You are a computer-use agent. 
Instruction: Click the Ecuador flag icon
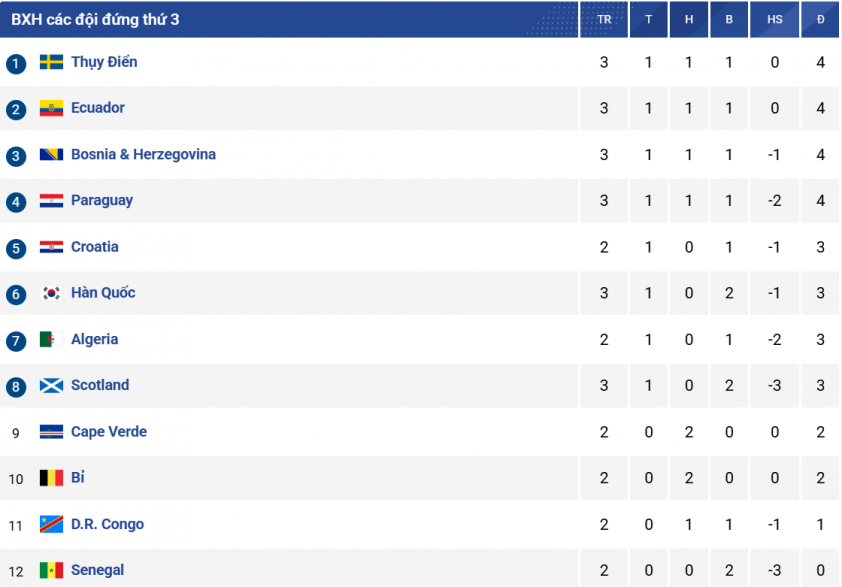click(51, 108)
